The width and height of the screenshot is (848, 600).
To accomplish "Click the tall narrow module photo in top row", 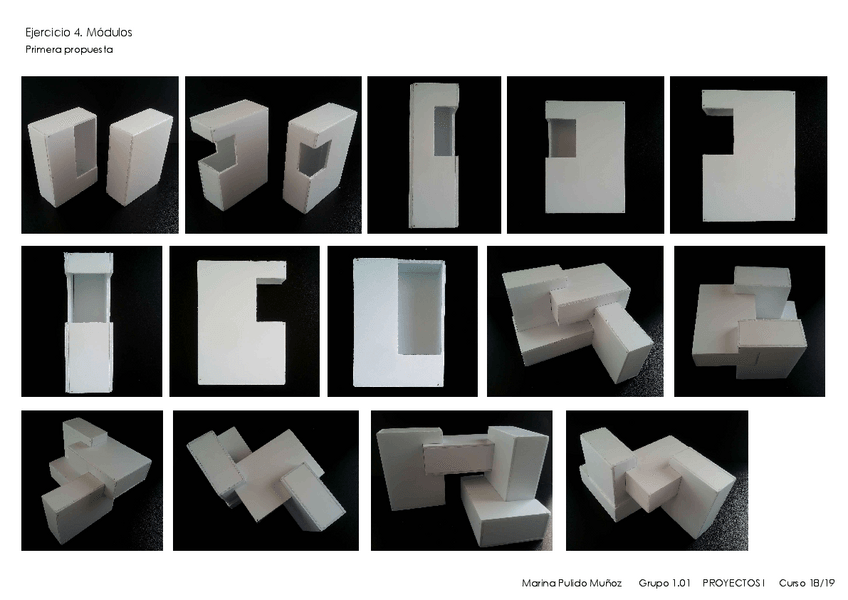I will [434, 155].
